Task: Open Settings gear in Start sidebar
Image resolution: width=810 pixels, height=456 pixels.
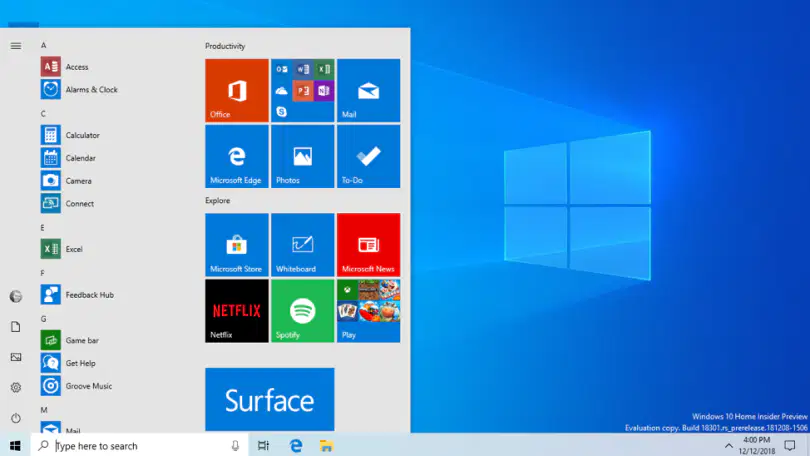Action: coord(16,387)
